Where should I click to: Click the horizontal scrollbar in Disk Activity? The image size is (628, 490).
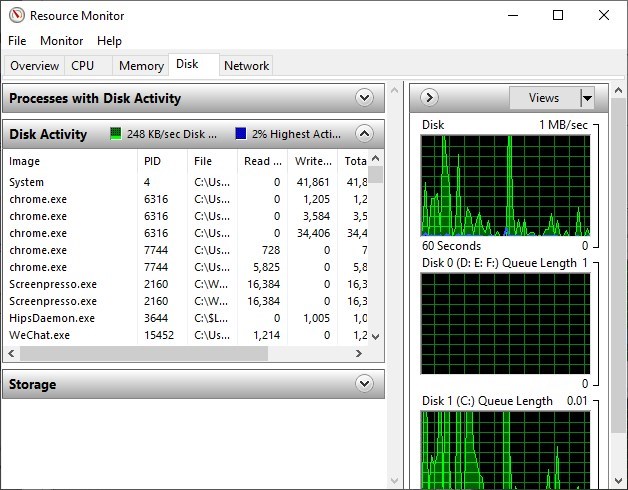click(x=145, y=353)
